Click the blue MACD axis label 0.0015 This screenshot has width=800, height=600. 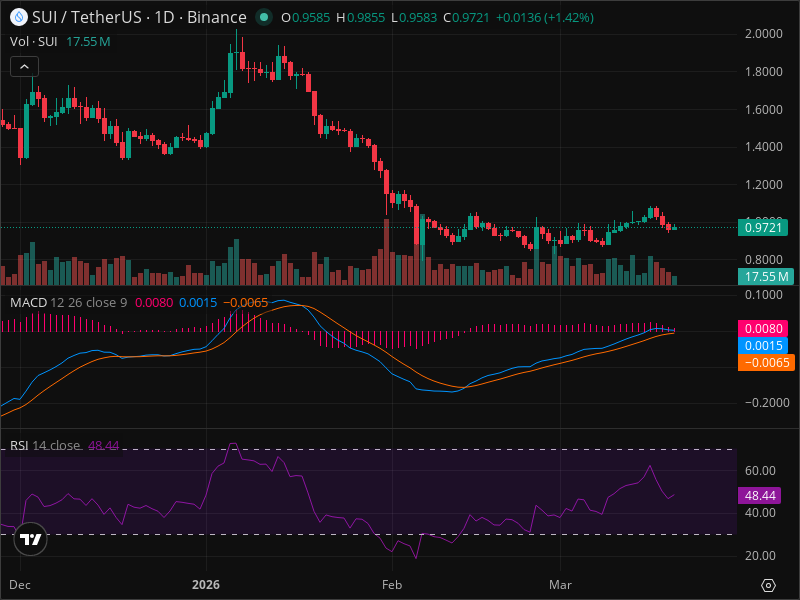(763, 345)
